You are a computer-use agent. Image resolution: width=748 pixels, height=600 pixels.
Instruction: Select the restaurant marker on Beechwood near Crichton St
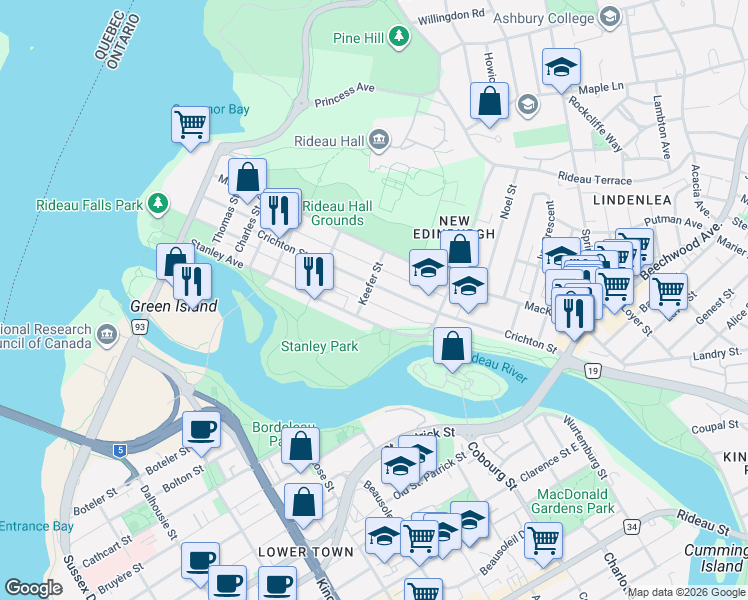tap(575, 315)
